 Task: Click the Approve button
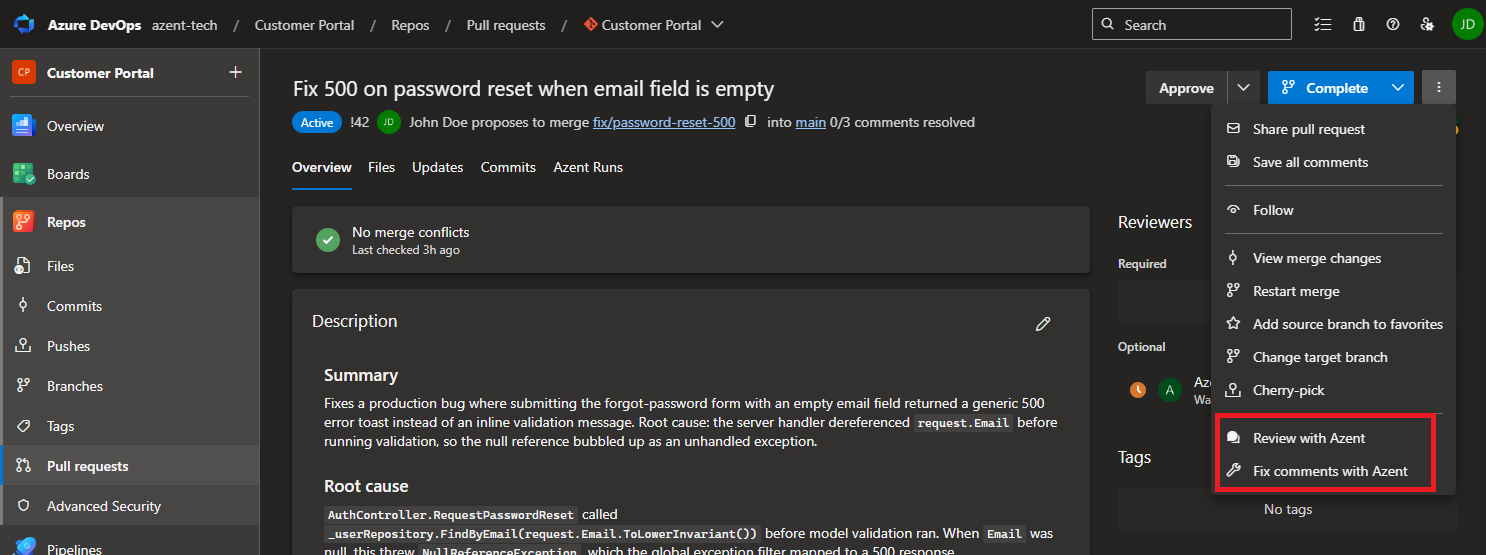pyautogui.click(x=1186, y=88)
